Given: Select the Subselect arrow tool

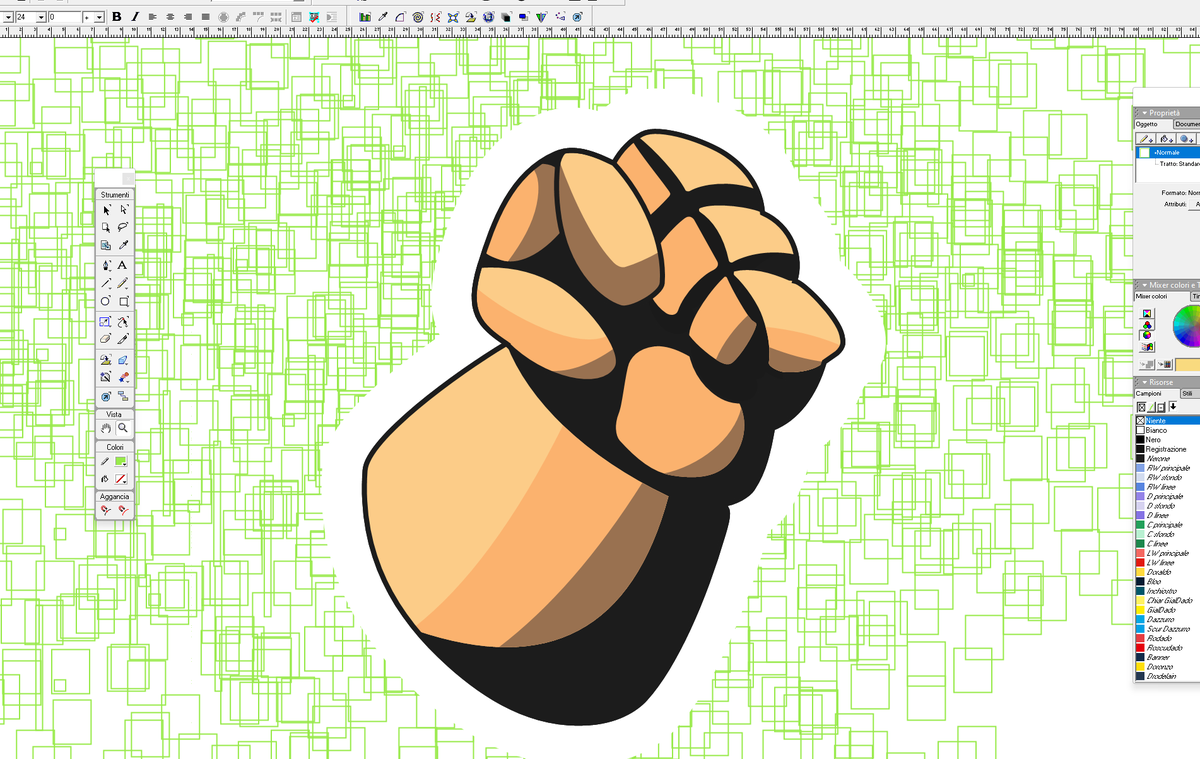Looking at the screenshot, I should [x=123, y=210].
